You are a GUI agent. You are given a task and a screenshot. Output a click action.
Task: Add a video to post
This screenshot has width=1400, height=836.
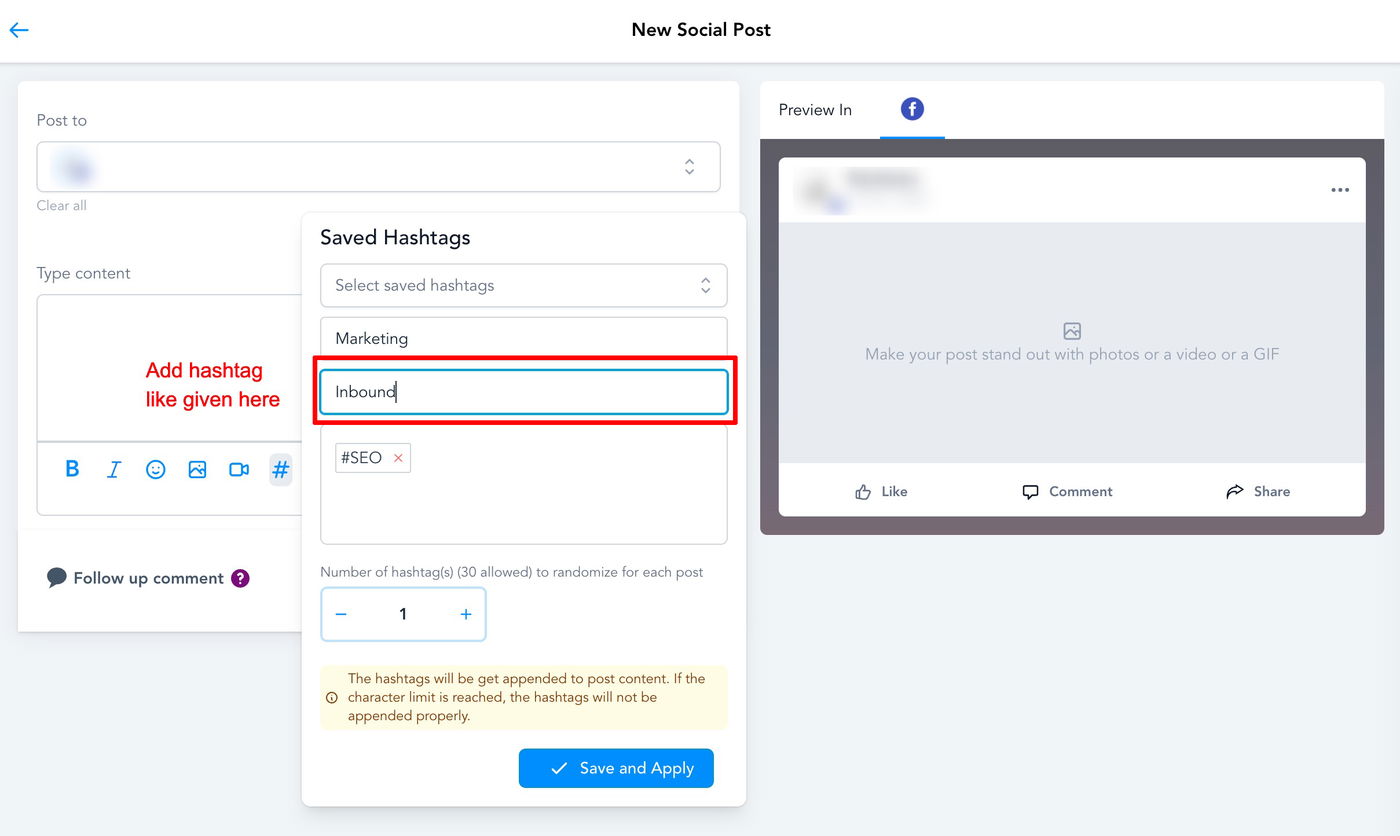(239, 469)
